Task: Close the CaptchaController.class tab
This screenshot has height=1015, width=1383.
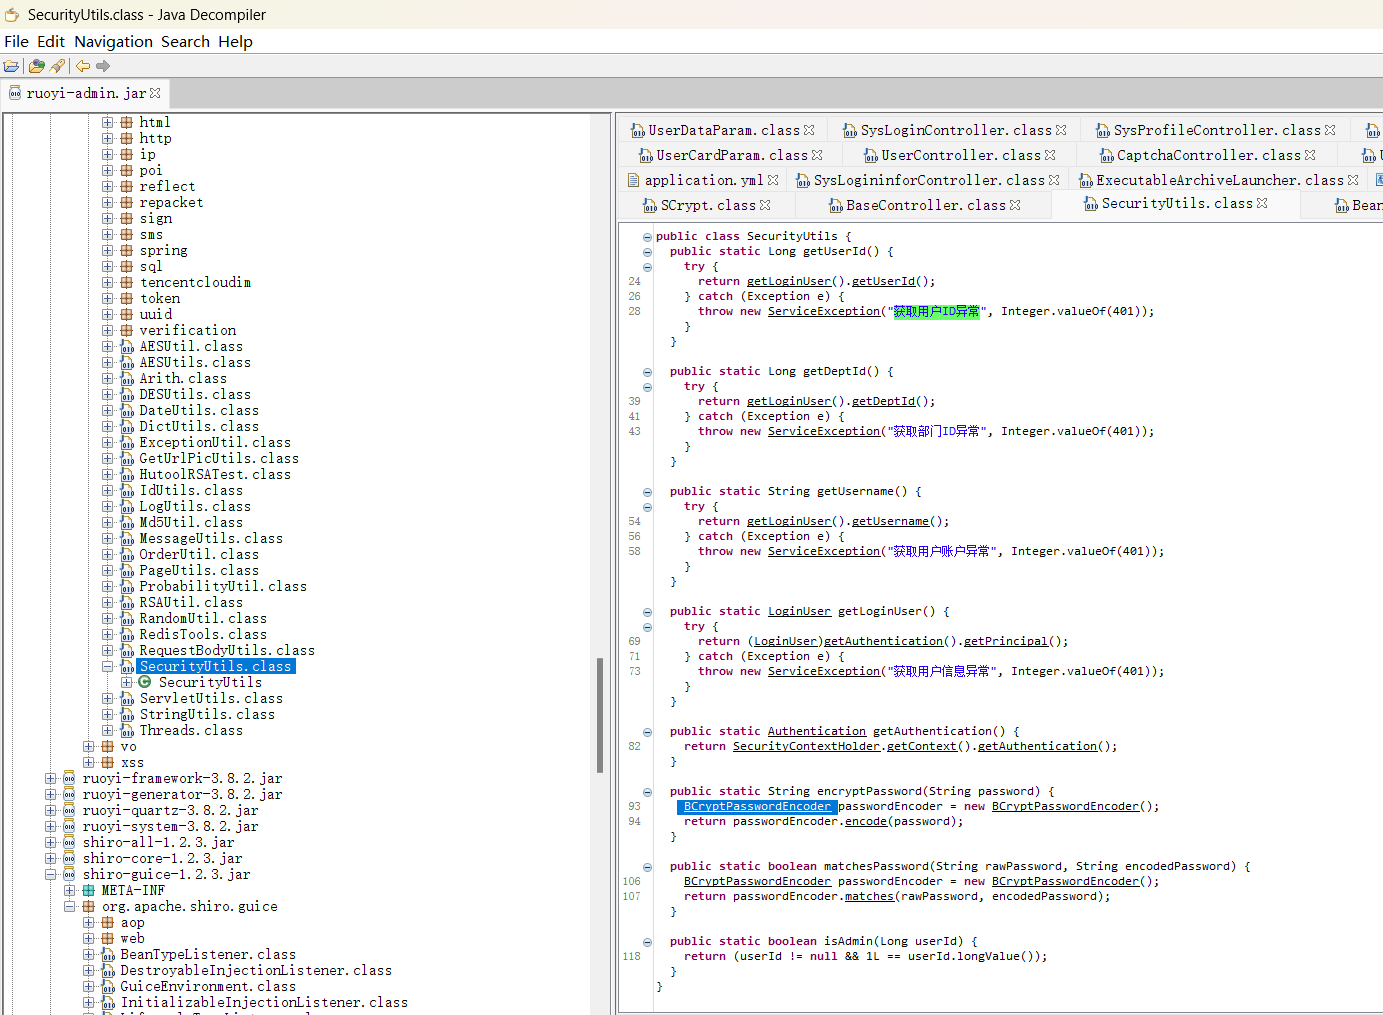Action: click(x=1310, y=155)
